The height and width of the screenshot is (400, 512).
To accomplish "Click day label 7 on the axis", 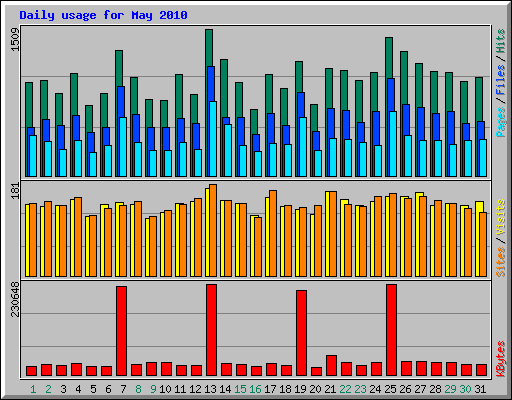I will tap(123, 389).
